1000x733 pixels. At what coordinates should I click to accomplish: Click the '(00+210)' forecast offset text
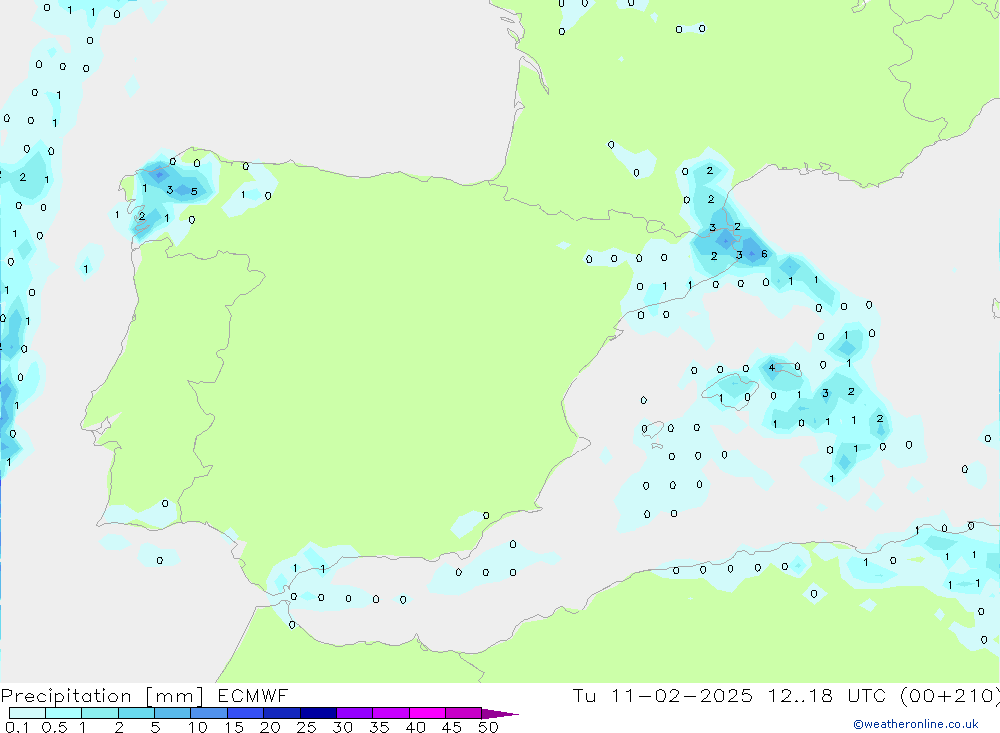pos(950,696)
